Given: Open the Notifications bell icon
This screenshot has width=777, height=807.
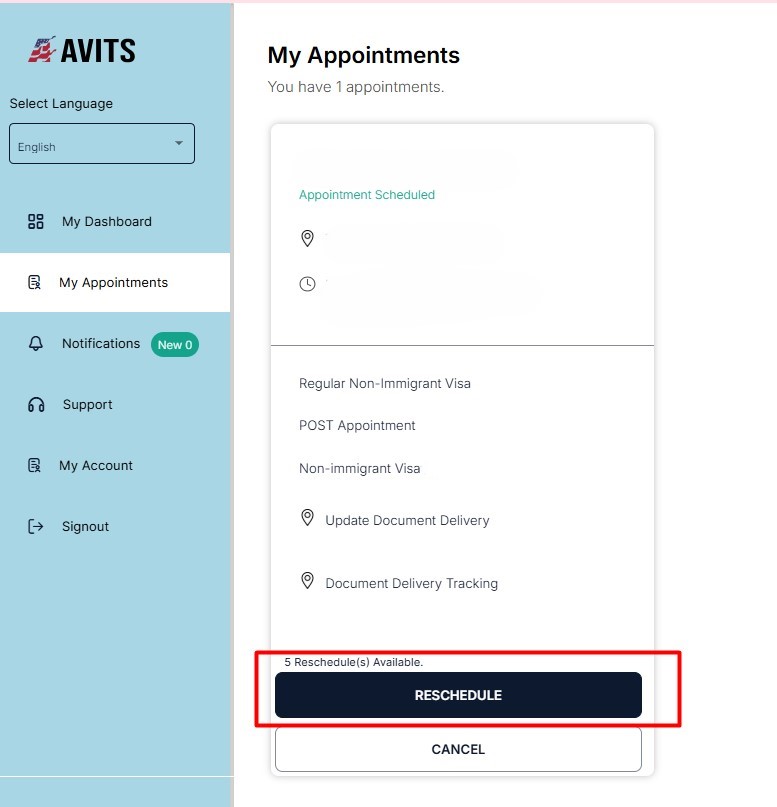Looking at the screenshot, I should (x=37, y=343).
